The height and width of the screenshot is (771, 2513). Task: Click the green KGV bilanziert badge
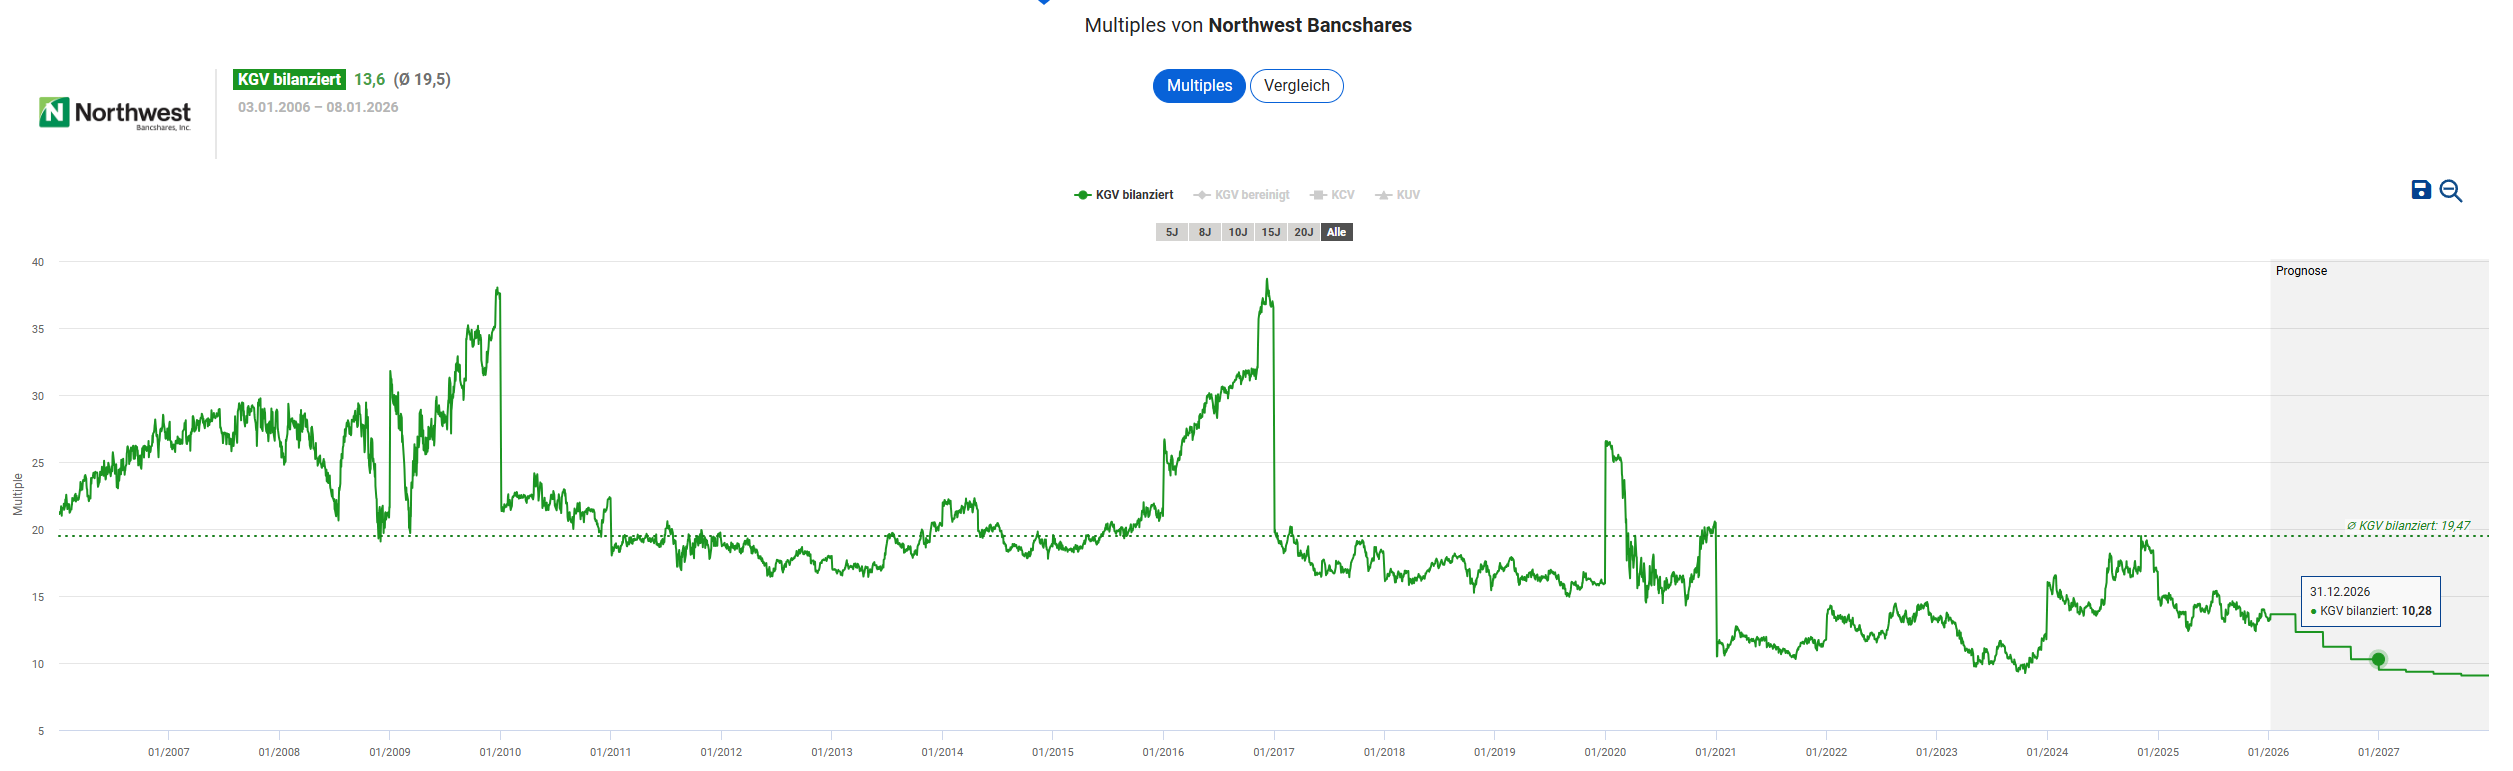289,80
